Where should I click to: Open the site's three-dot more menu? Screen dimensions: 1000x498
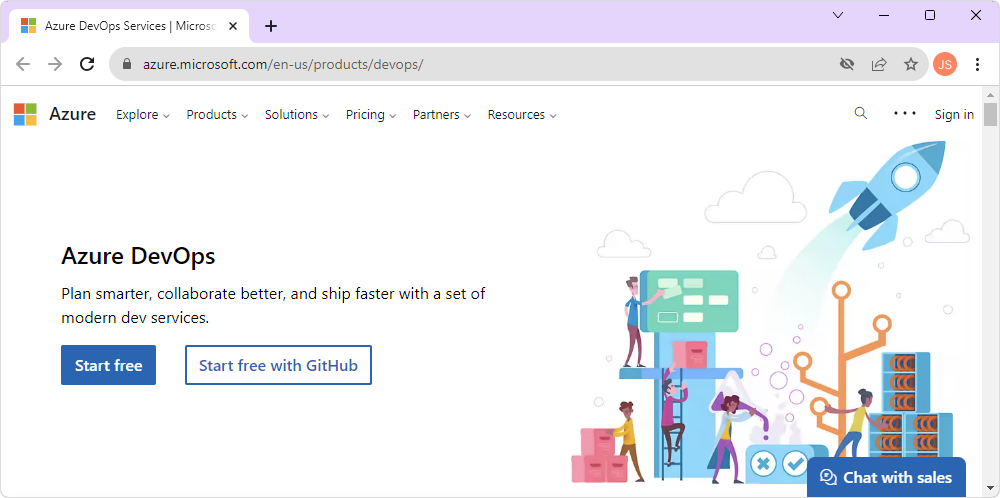(x=905, y=114)
